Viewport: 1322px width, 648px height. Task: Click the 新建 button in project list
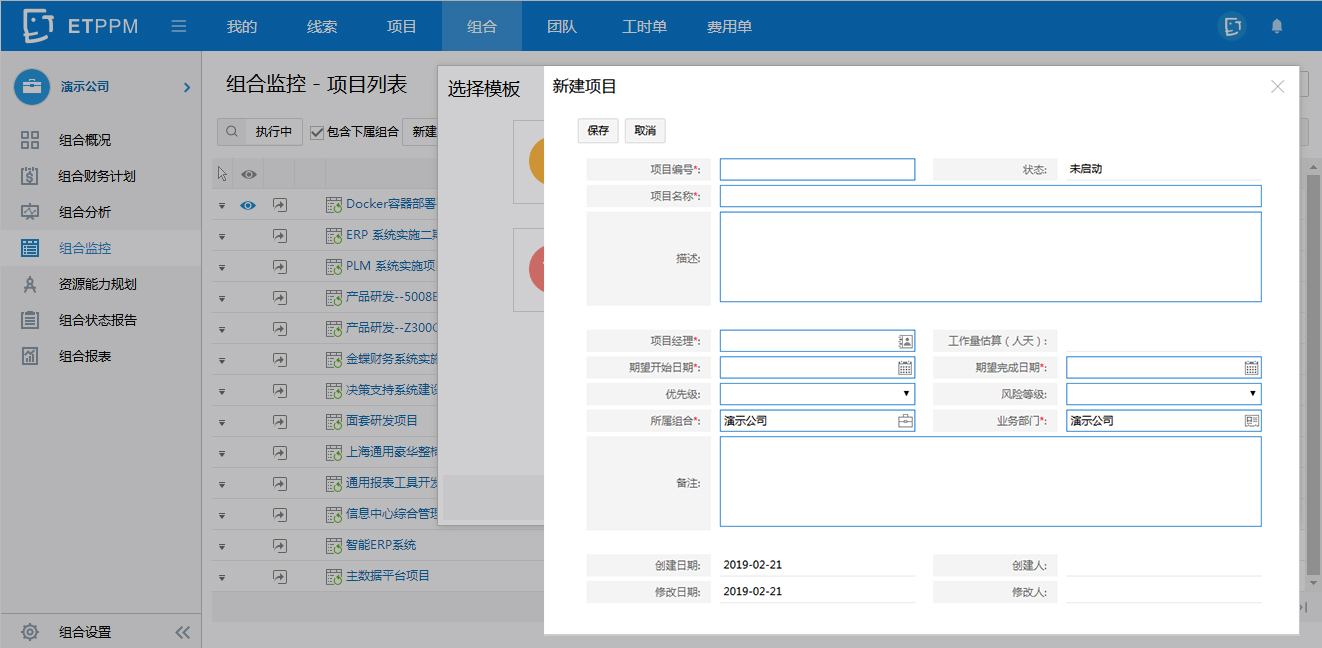424,131
